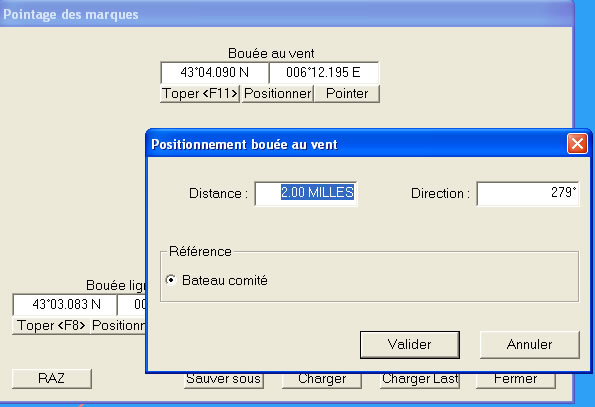Click the Pointage des marques title bar
Screen dimensions: 595x407
286,14
